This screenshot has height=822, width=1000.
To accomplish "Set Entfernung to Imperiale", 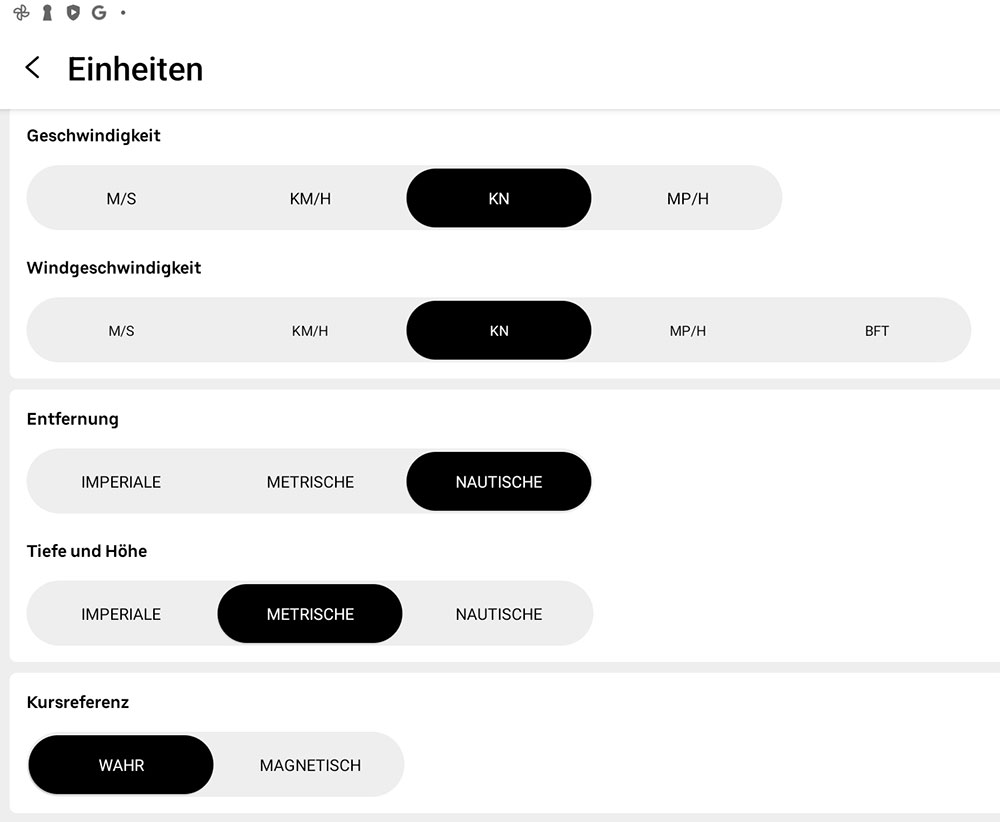I will [x=121, y=482].
